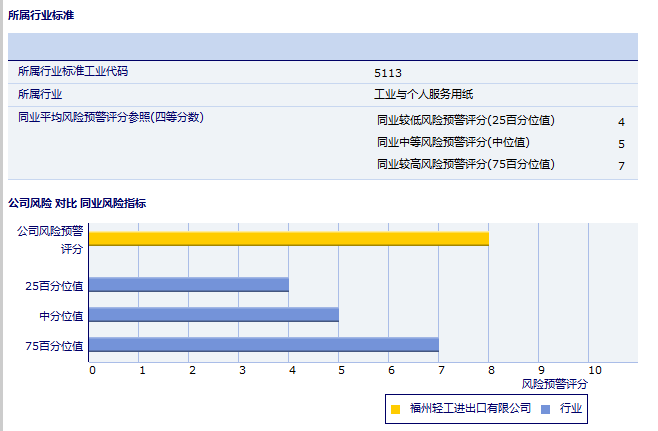Click the 公司风险 对比 同业风险指标 heading

pos(76,203)
